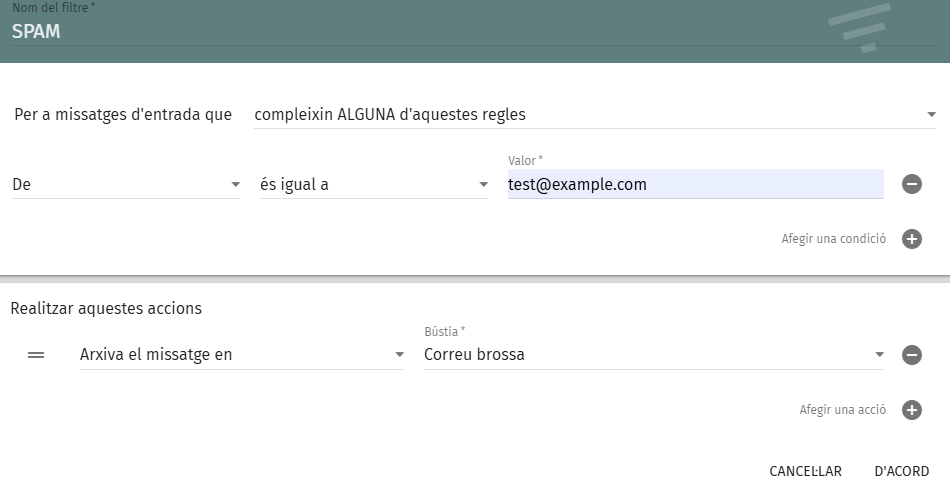Image resolution: width=950 pixels, height=494 pixels.
Task: Click the 'Afegir una acció' text
Action: [x=842, y=409]
